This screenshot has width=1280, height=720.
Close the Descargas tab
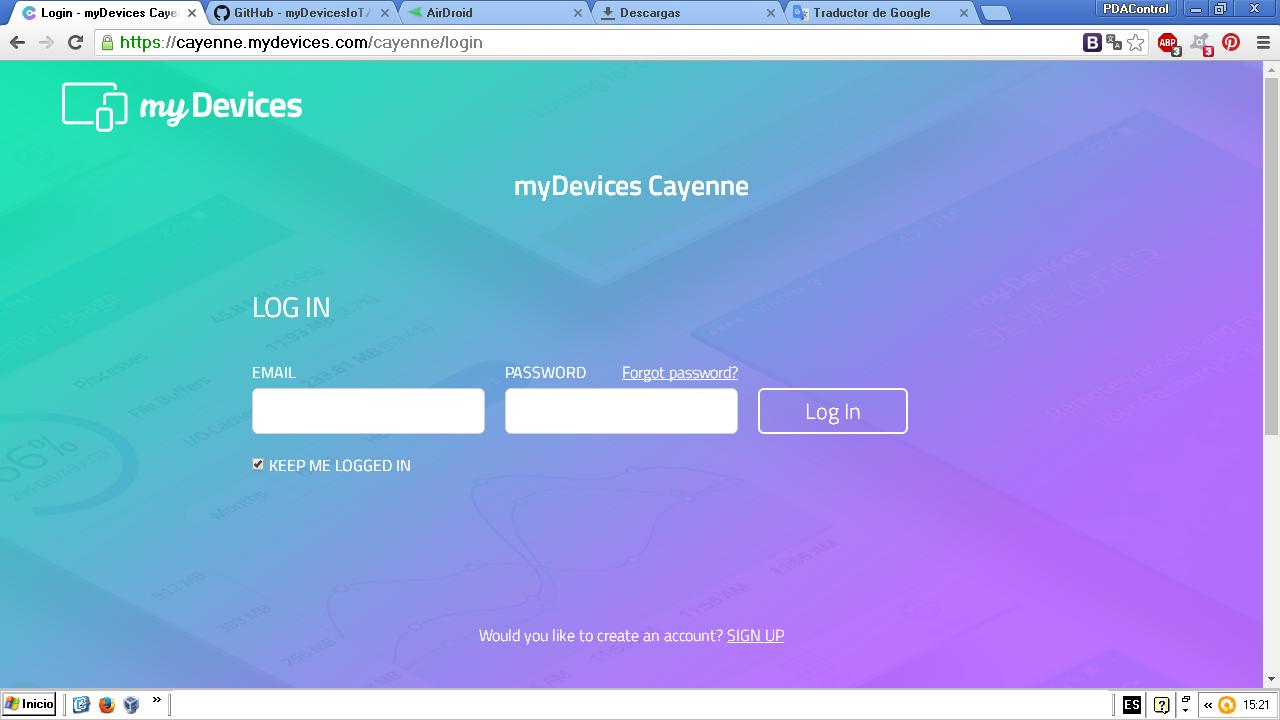pyautogui.click(x=771, y=13)
